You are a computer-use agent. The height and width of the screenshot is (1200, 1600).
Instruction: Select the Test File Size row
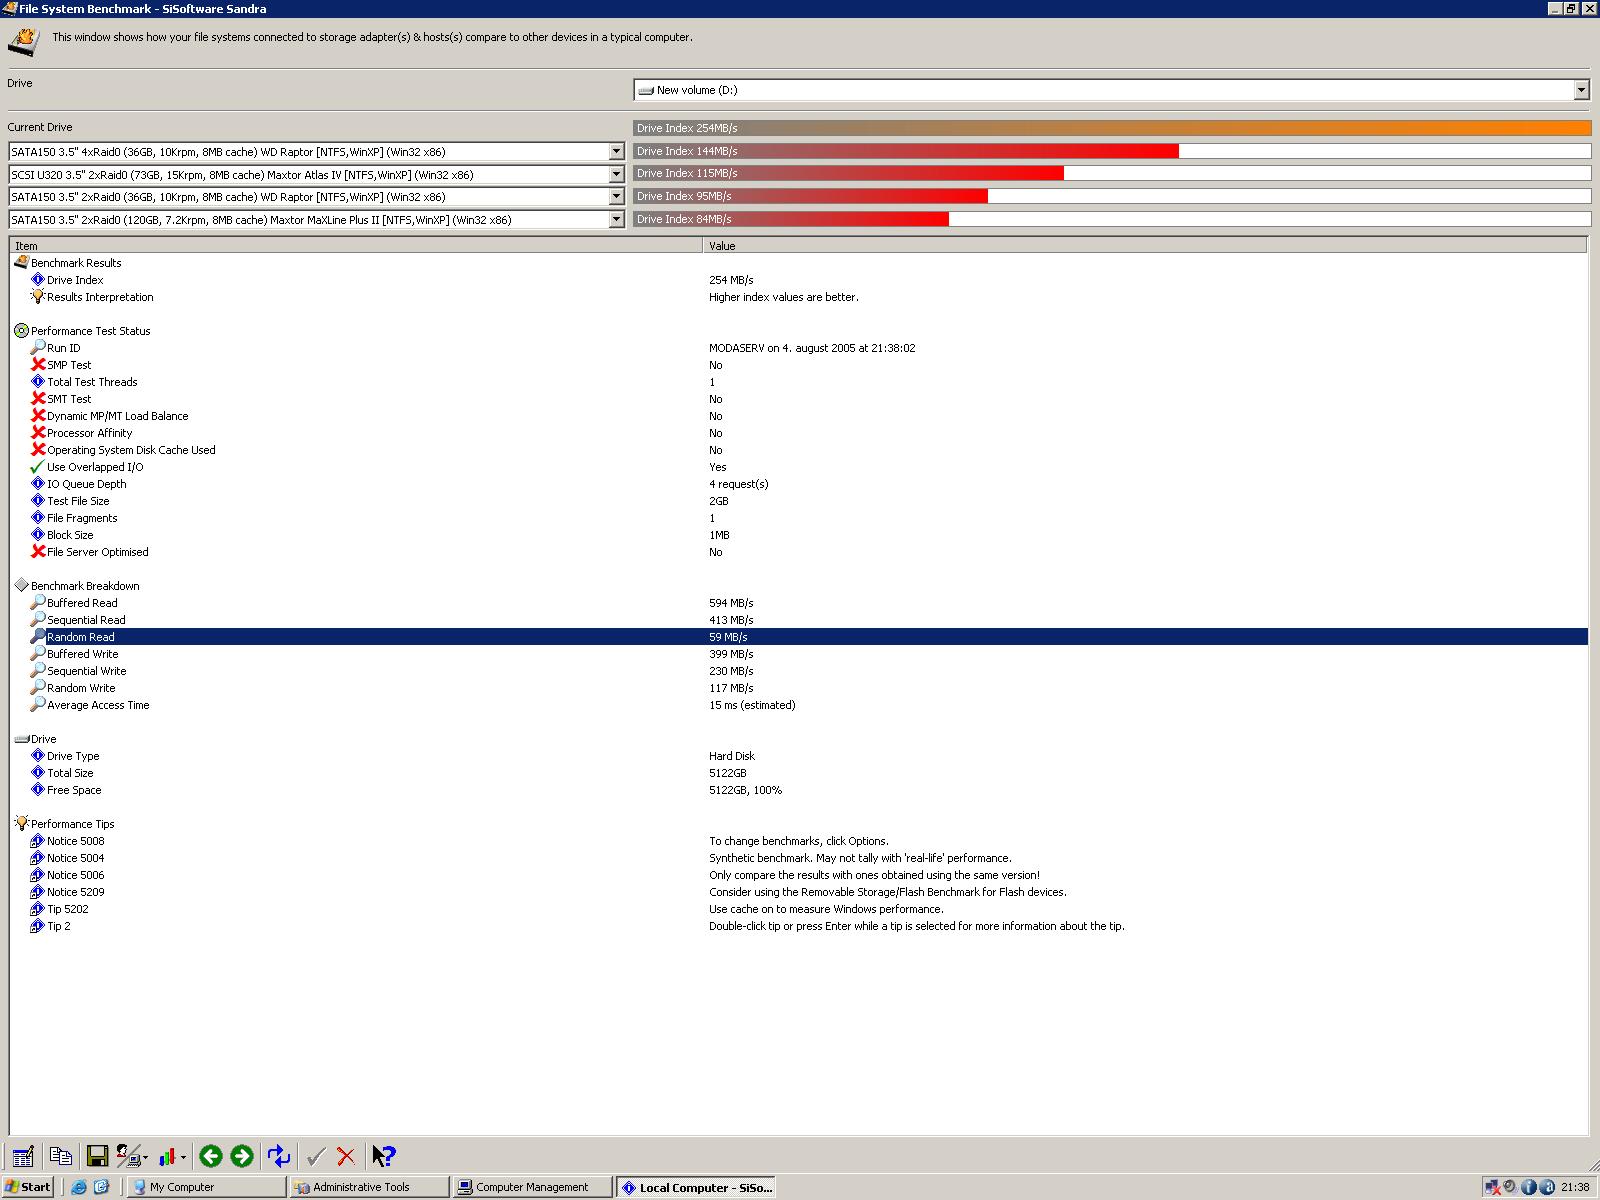[799, 501]
